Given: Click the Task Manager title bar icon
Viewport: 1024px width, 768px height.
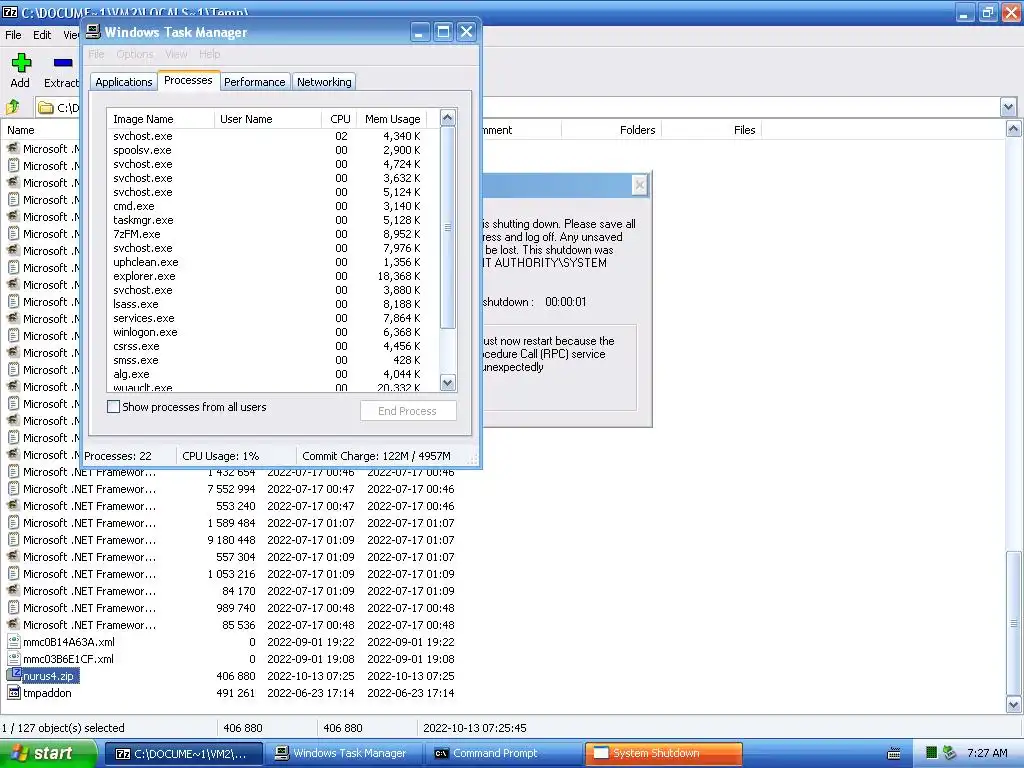Looking at the screenshot, I should click(93, 32).
